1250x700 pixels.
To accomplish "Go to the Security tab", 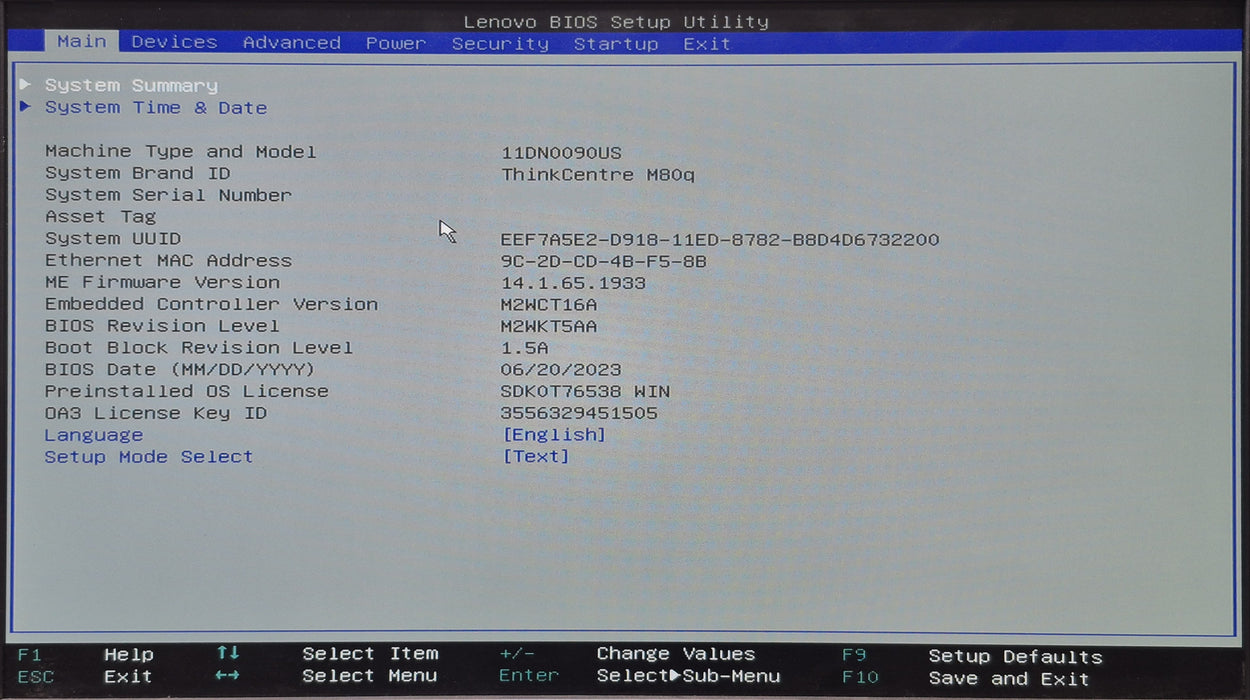I will 500,43.
